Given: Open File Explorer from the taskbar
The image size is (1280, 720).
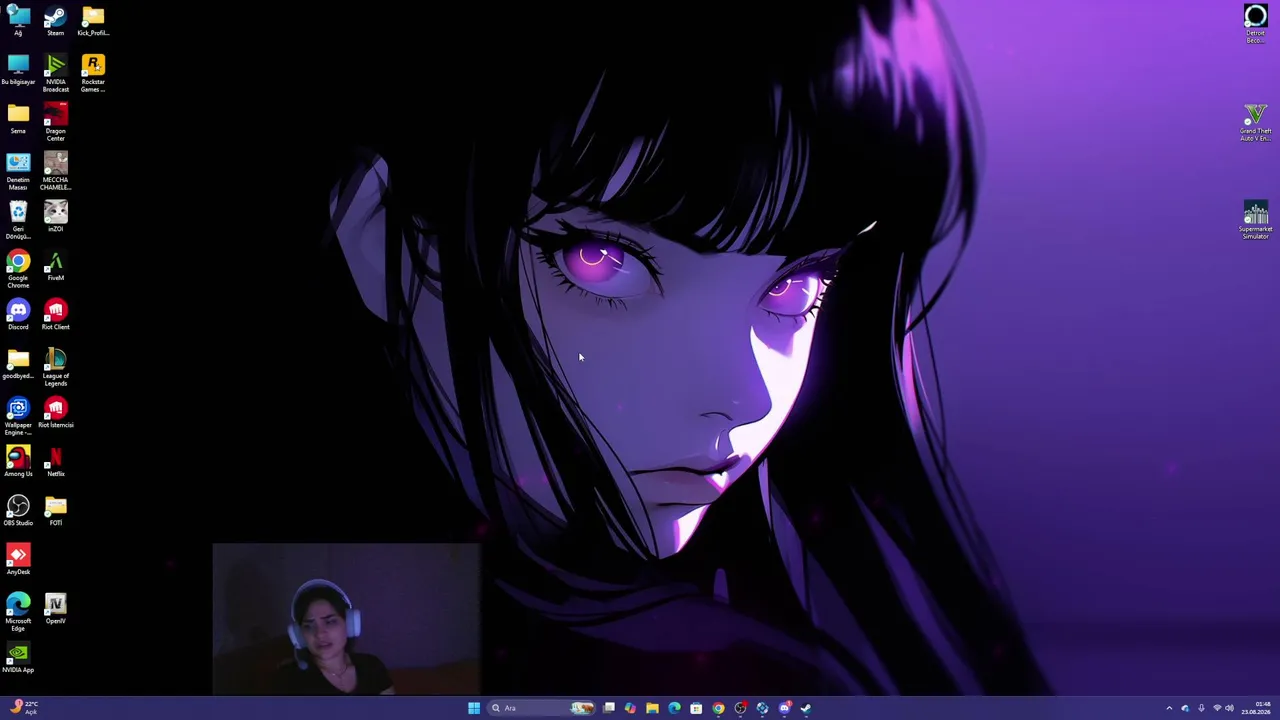Looking at the screenshot, I should click(x=652, y=708).
